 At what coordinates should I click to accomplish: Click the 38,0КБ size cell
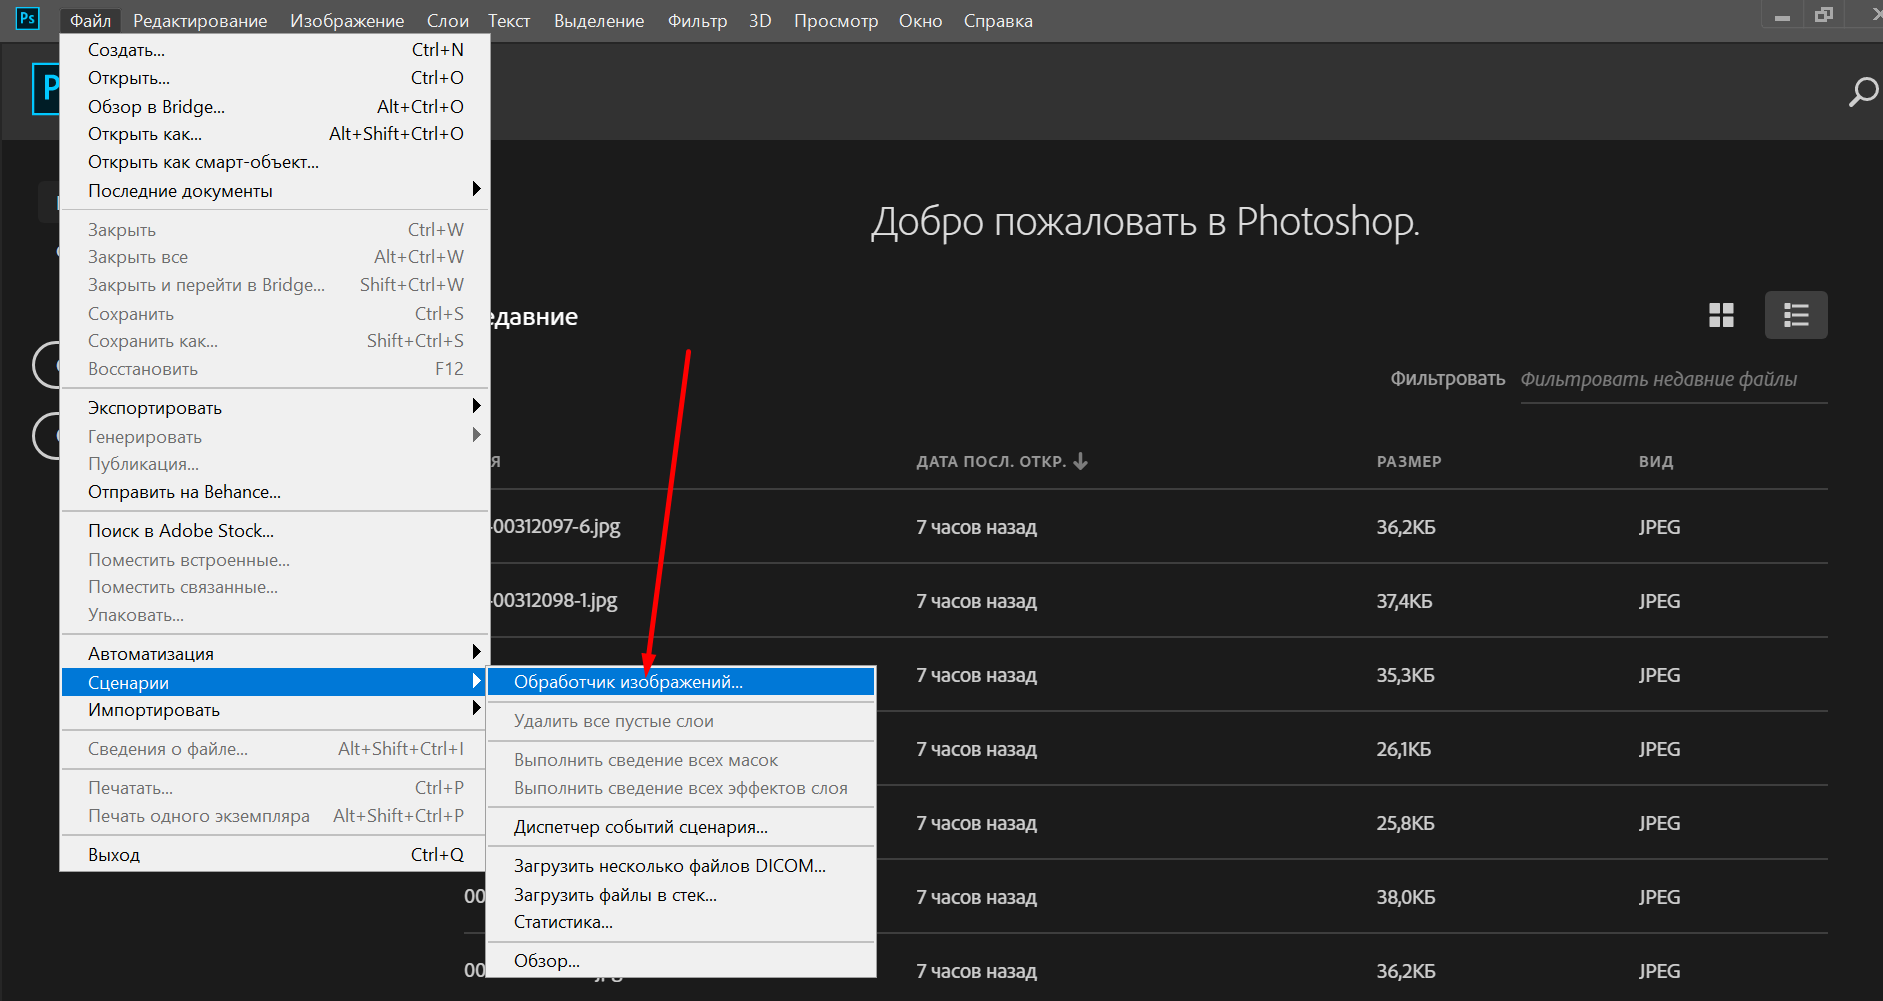point(1405,897)
